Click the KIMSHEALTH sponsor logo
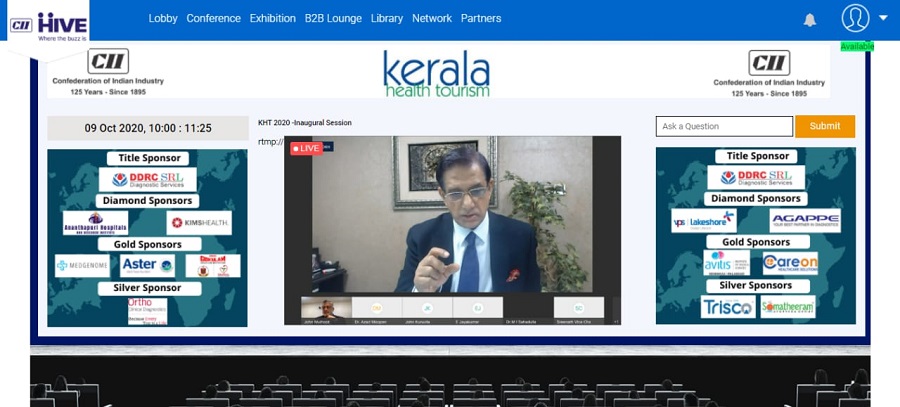This screenshot has width=900, height=407. (199, 222)
